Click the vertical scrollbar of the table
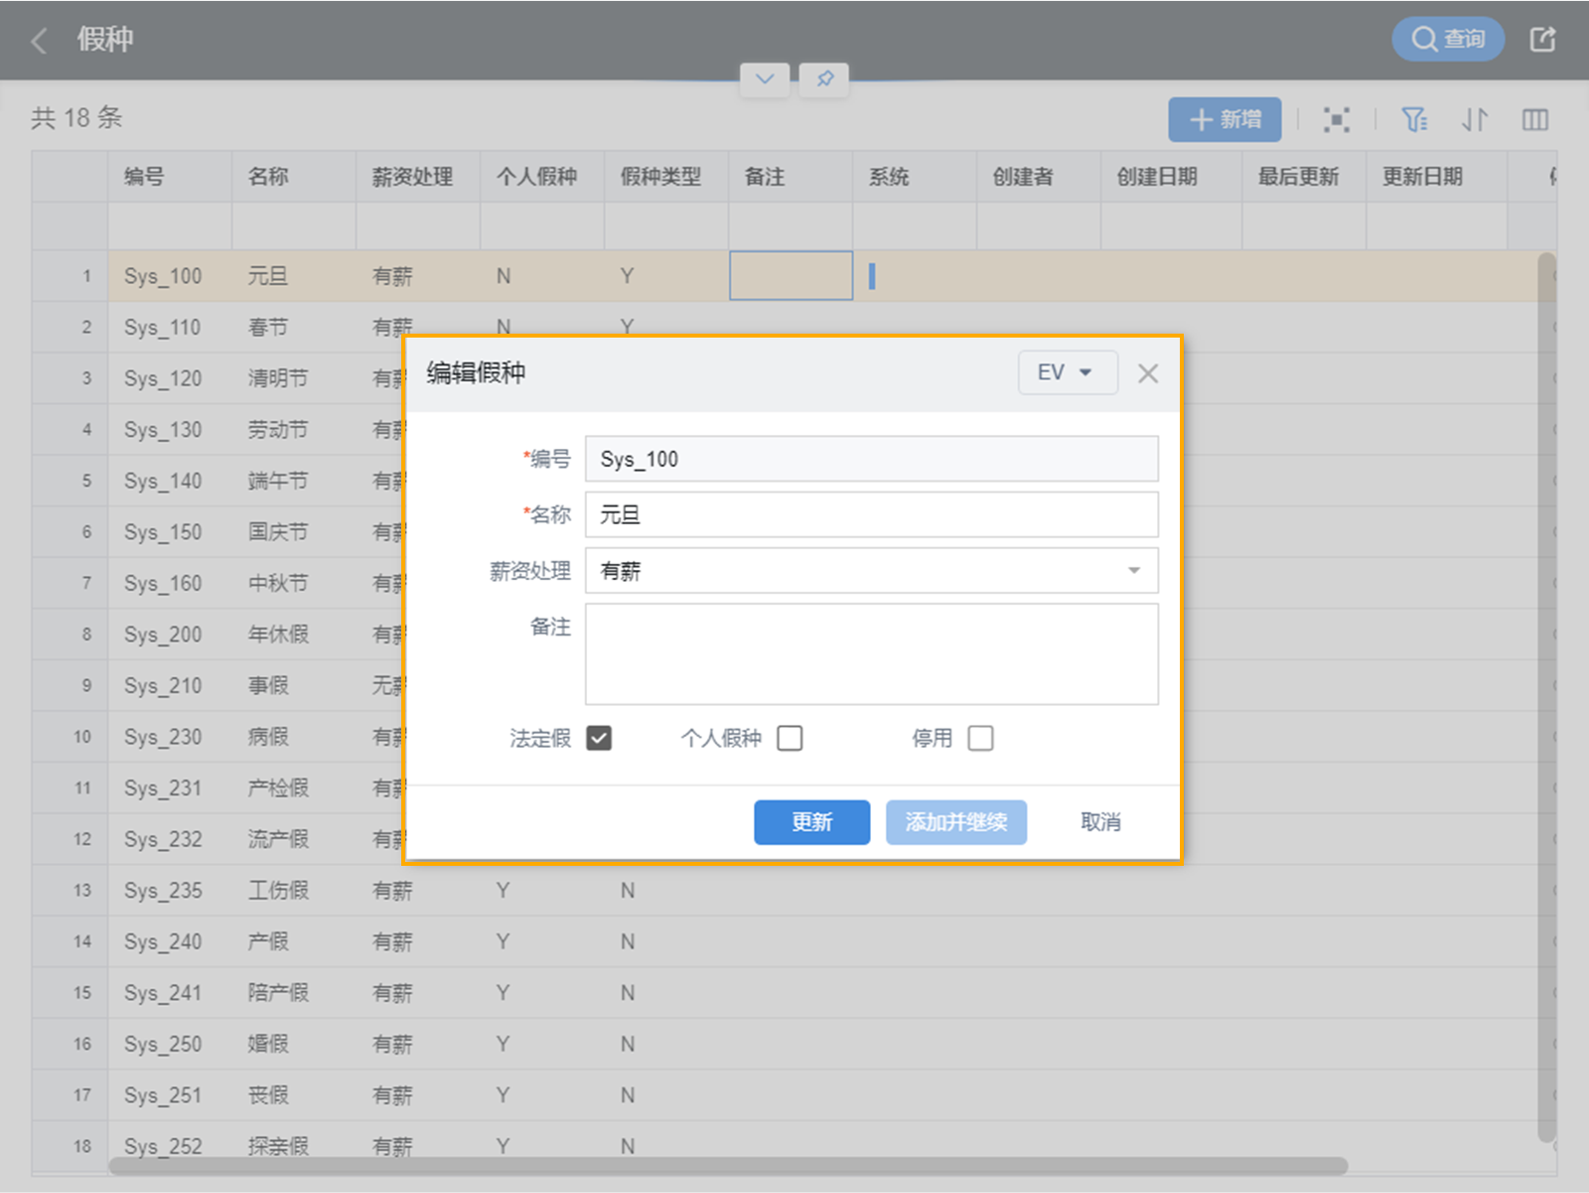Screen dimensions: 1589x1193 coord(1547,697)
